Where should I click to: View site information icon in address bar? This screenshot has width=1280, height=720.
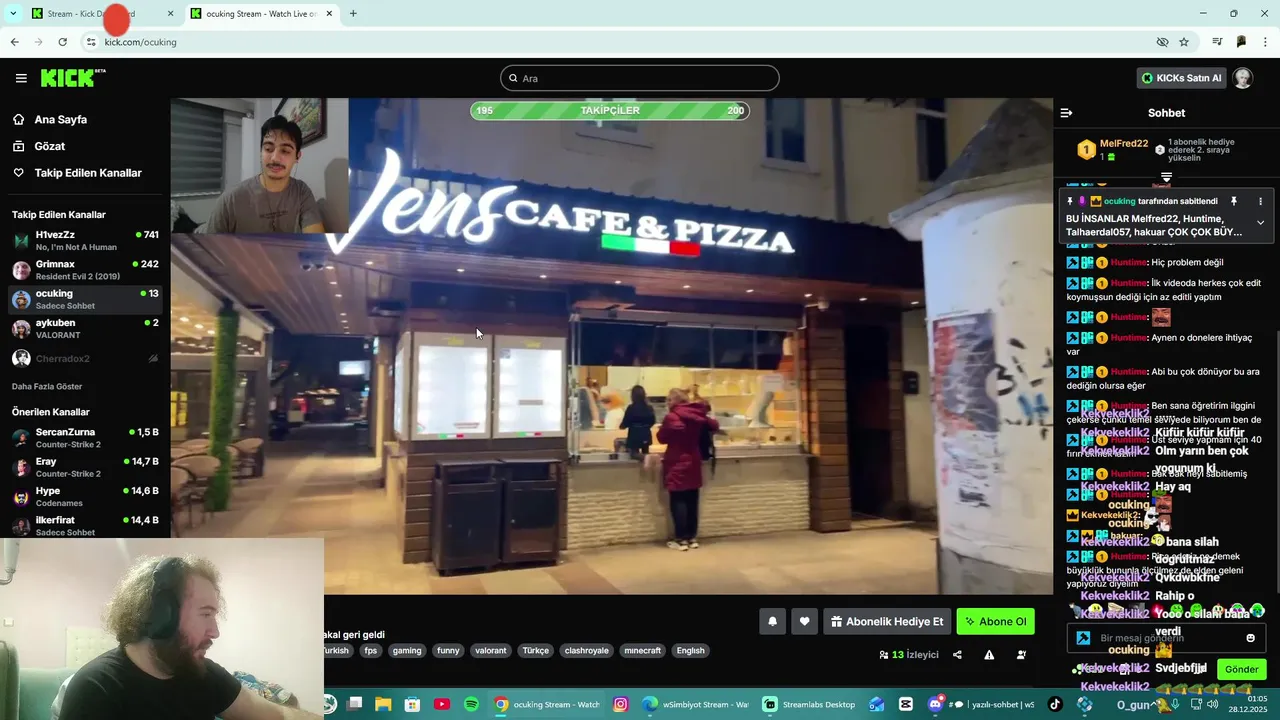pyautogui.click(x=91, y=42)
